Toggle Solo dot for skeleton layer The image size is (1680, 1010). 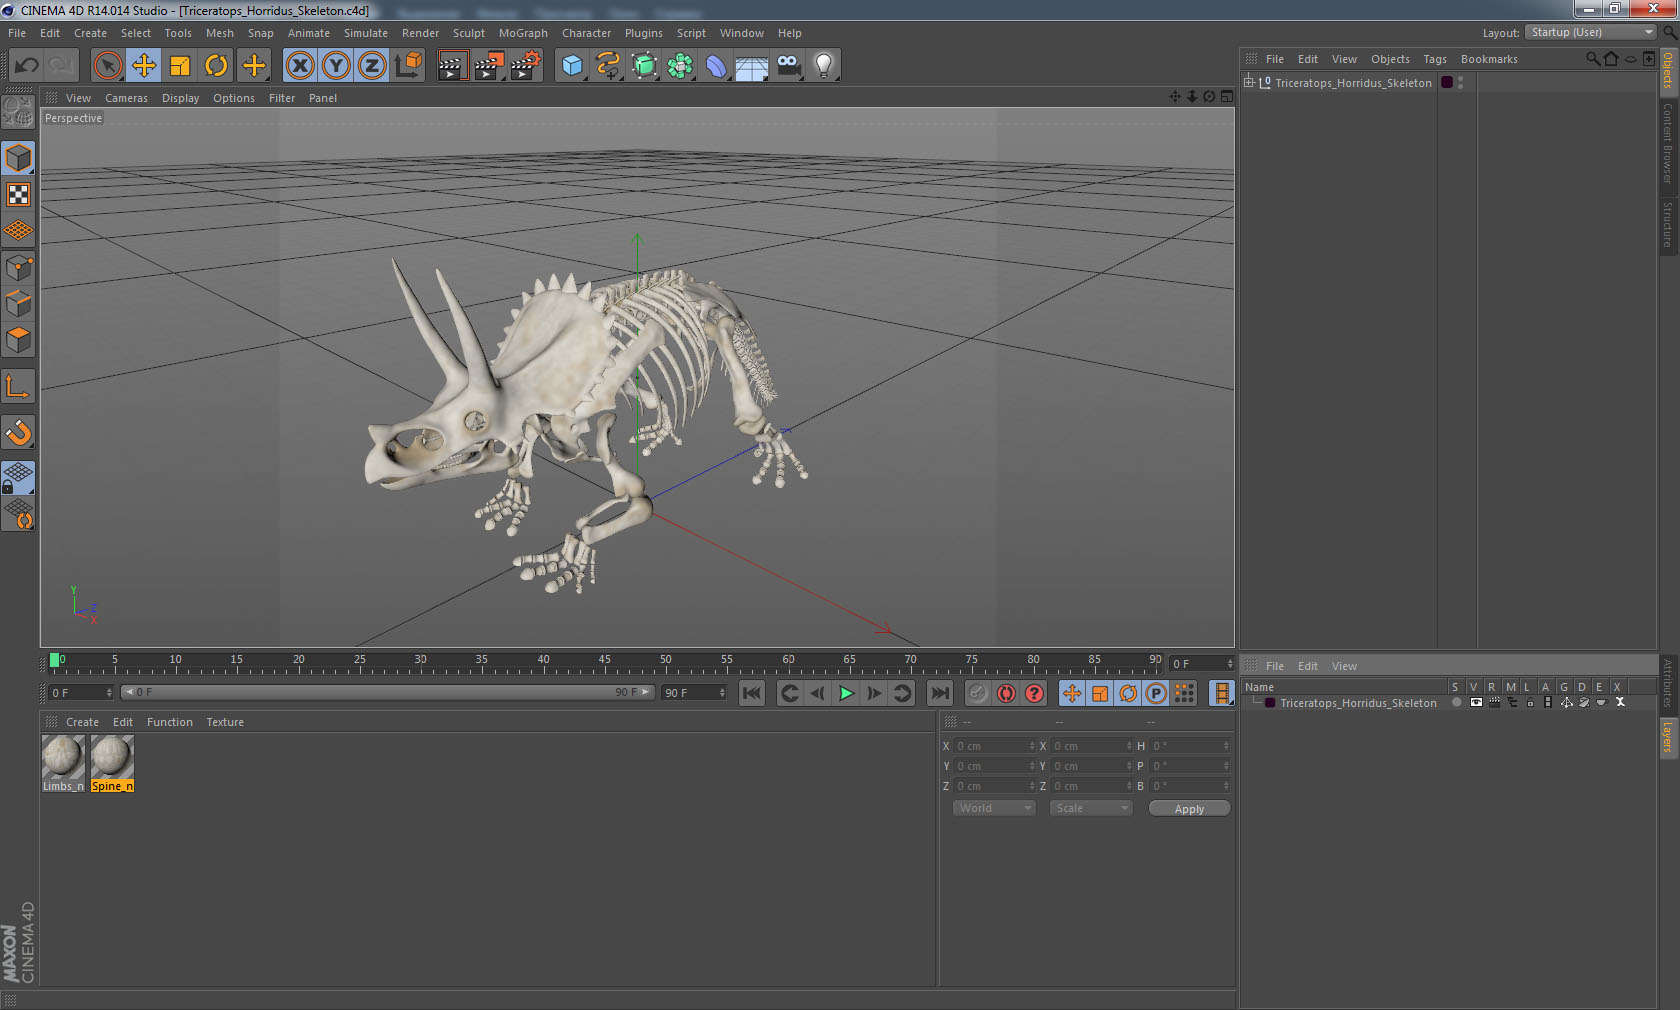[1456, 703]
